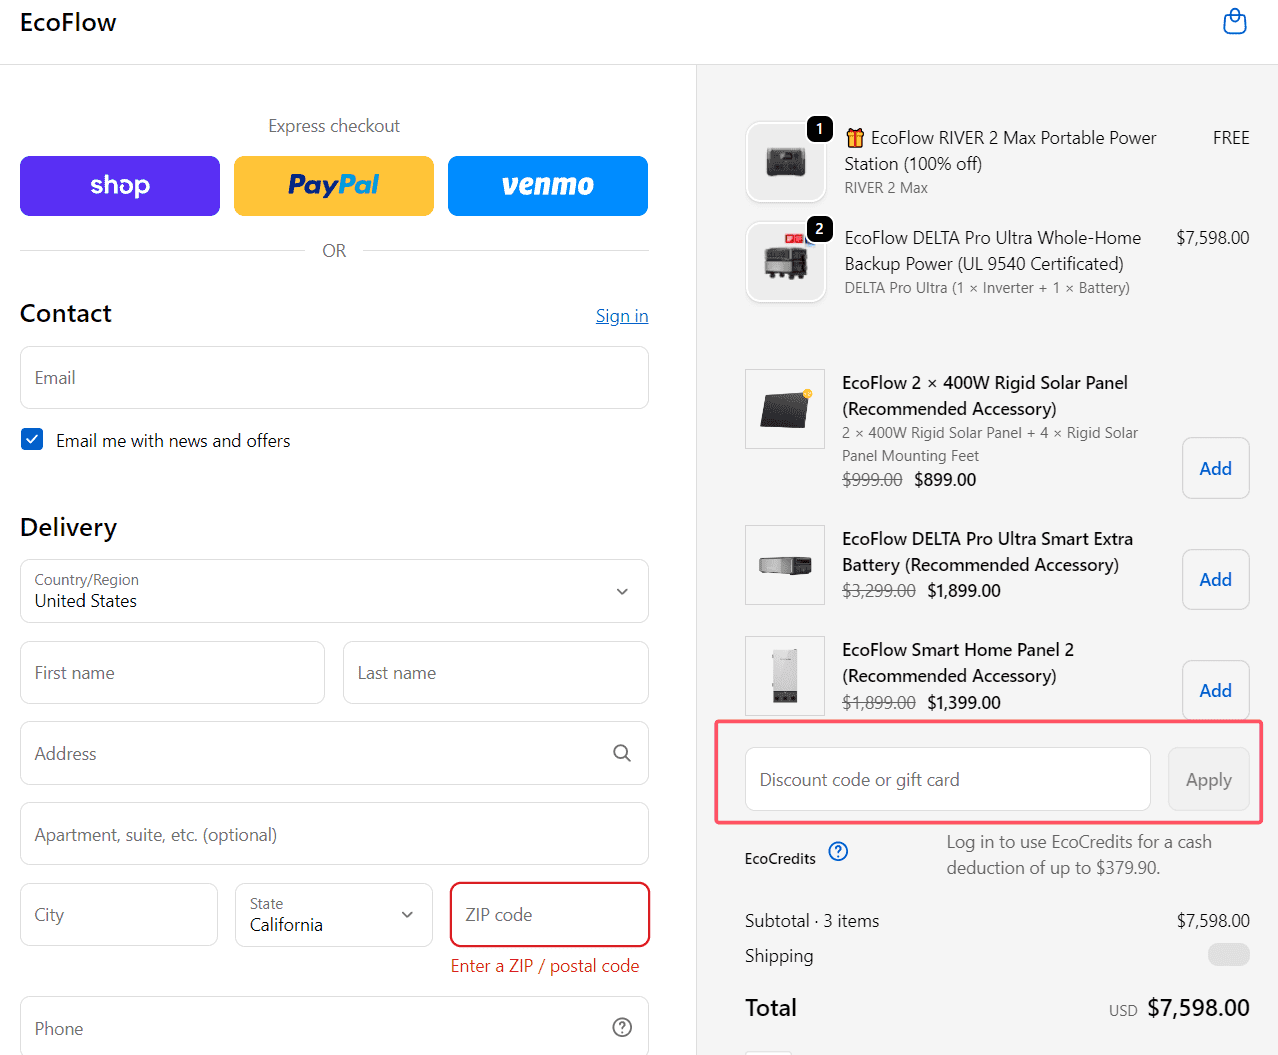Click the DELTA Pro Ultra product thumbnail
The image size is (1278, 1055).
[786, 262]
